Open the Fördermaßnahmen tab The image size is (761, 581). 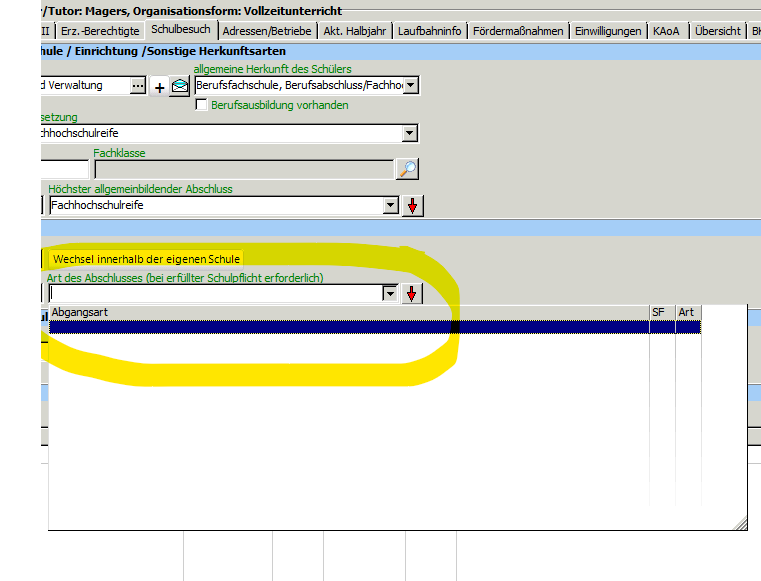(519, 31)
